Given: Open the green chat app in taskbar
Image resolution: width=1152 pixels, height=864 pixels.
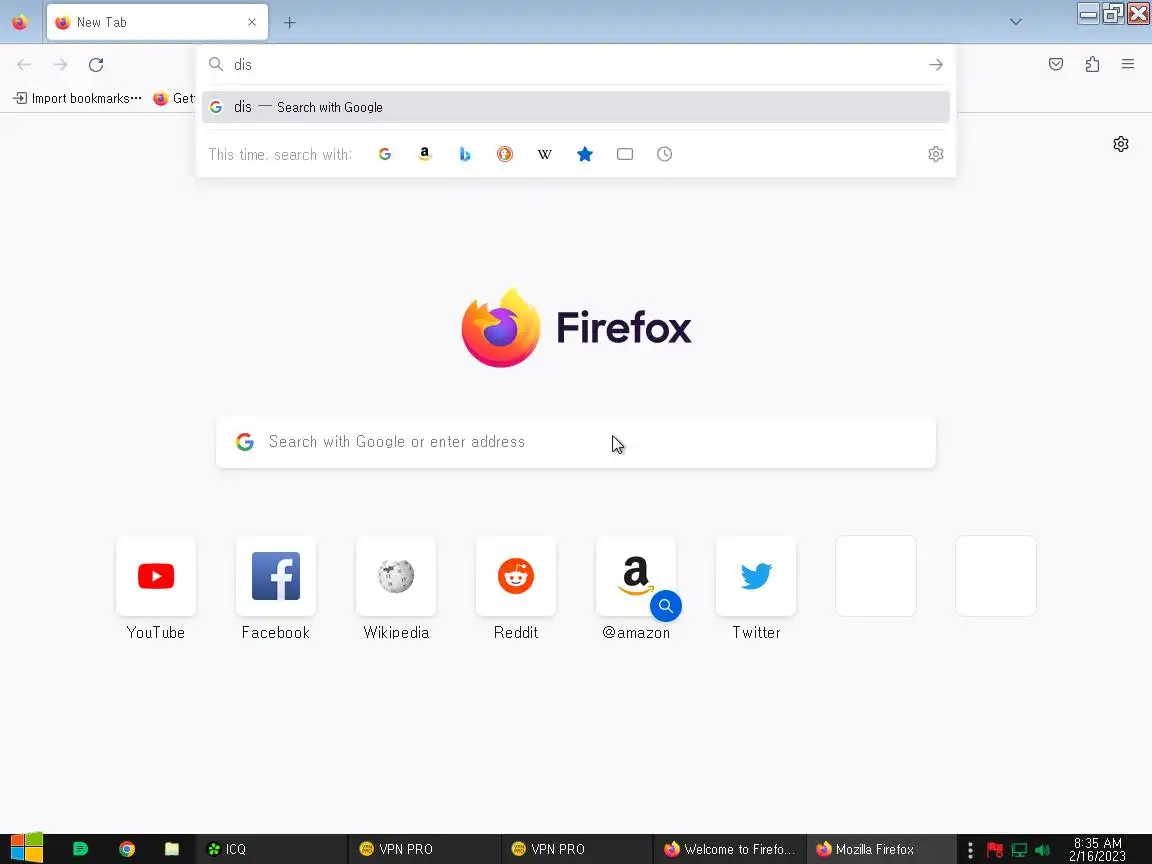Looking at the screenshot, I should [81, 849].
